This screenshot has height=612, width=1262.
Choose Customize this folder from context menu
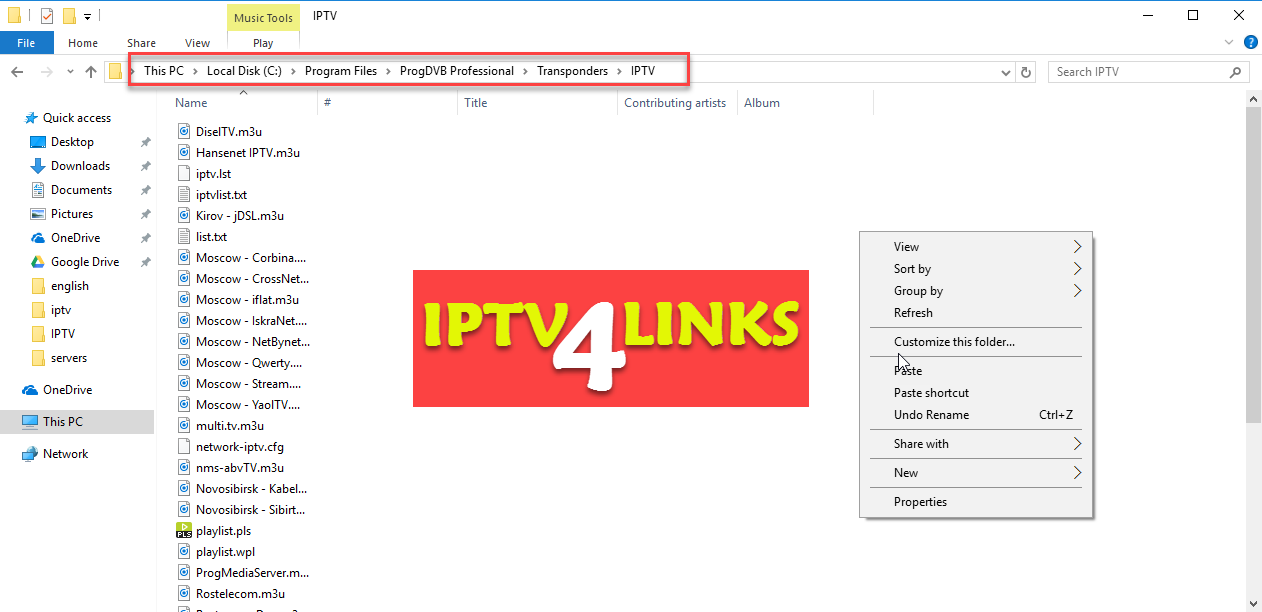coord(976,341)
